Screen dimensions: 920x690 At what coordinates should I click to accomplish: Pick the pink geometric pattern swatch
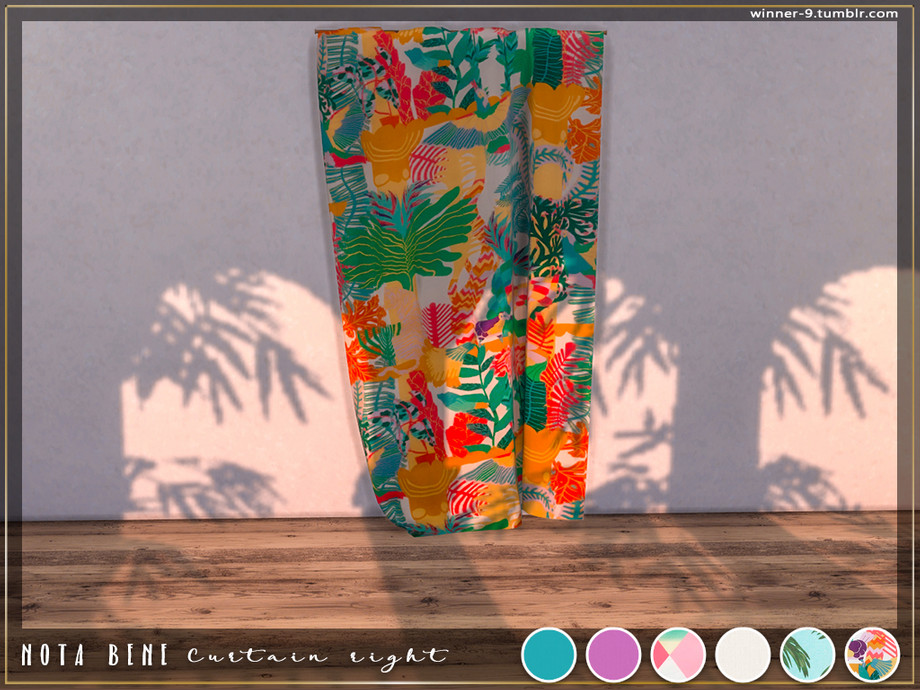click(678, 654)
